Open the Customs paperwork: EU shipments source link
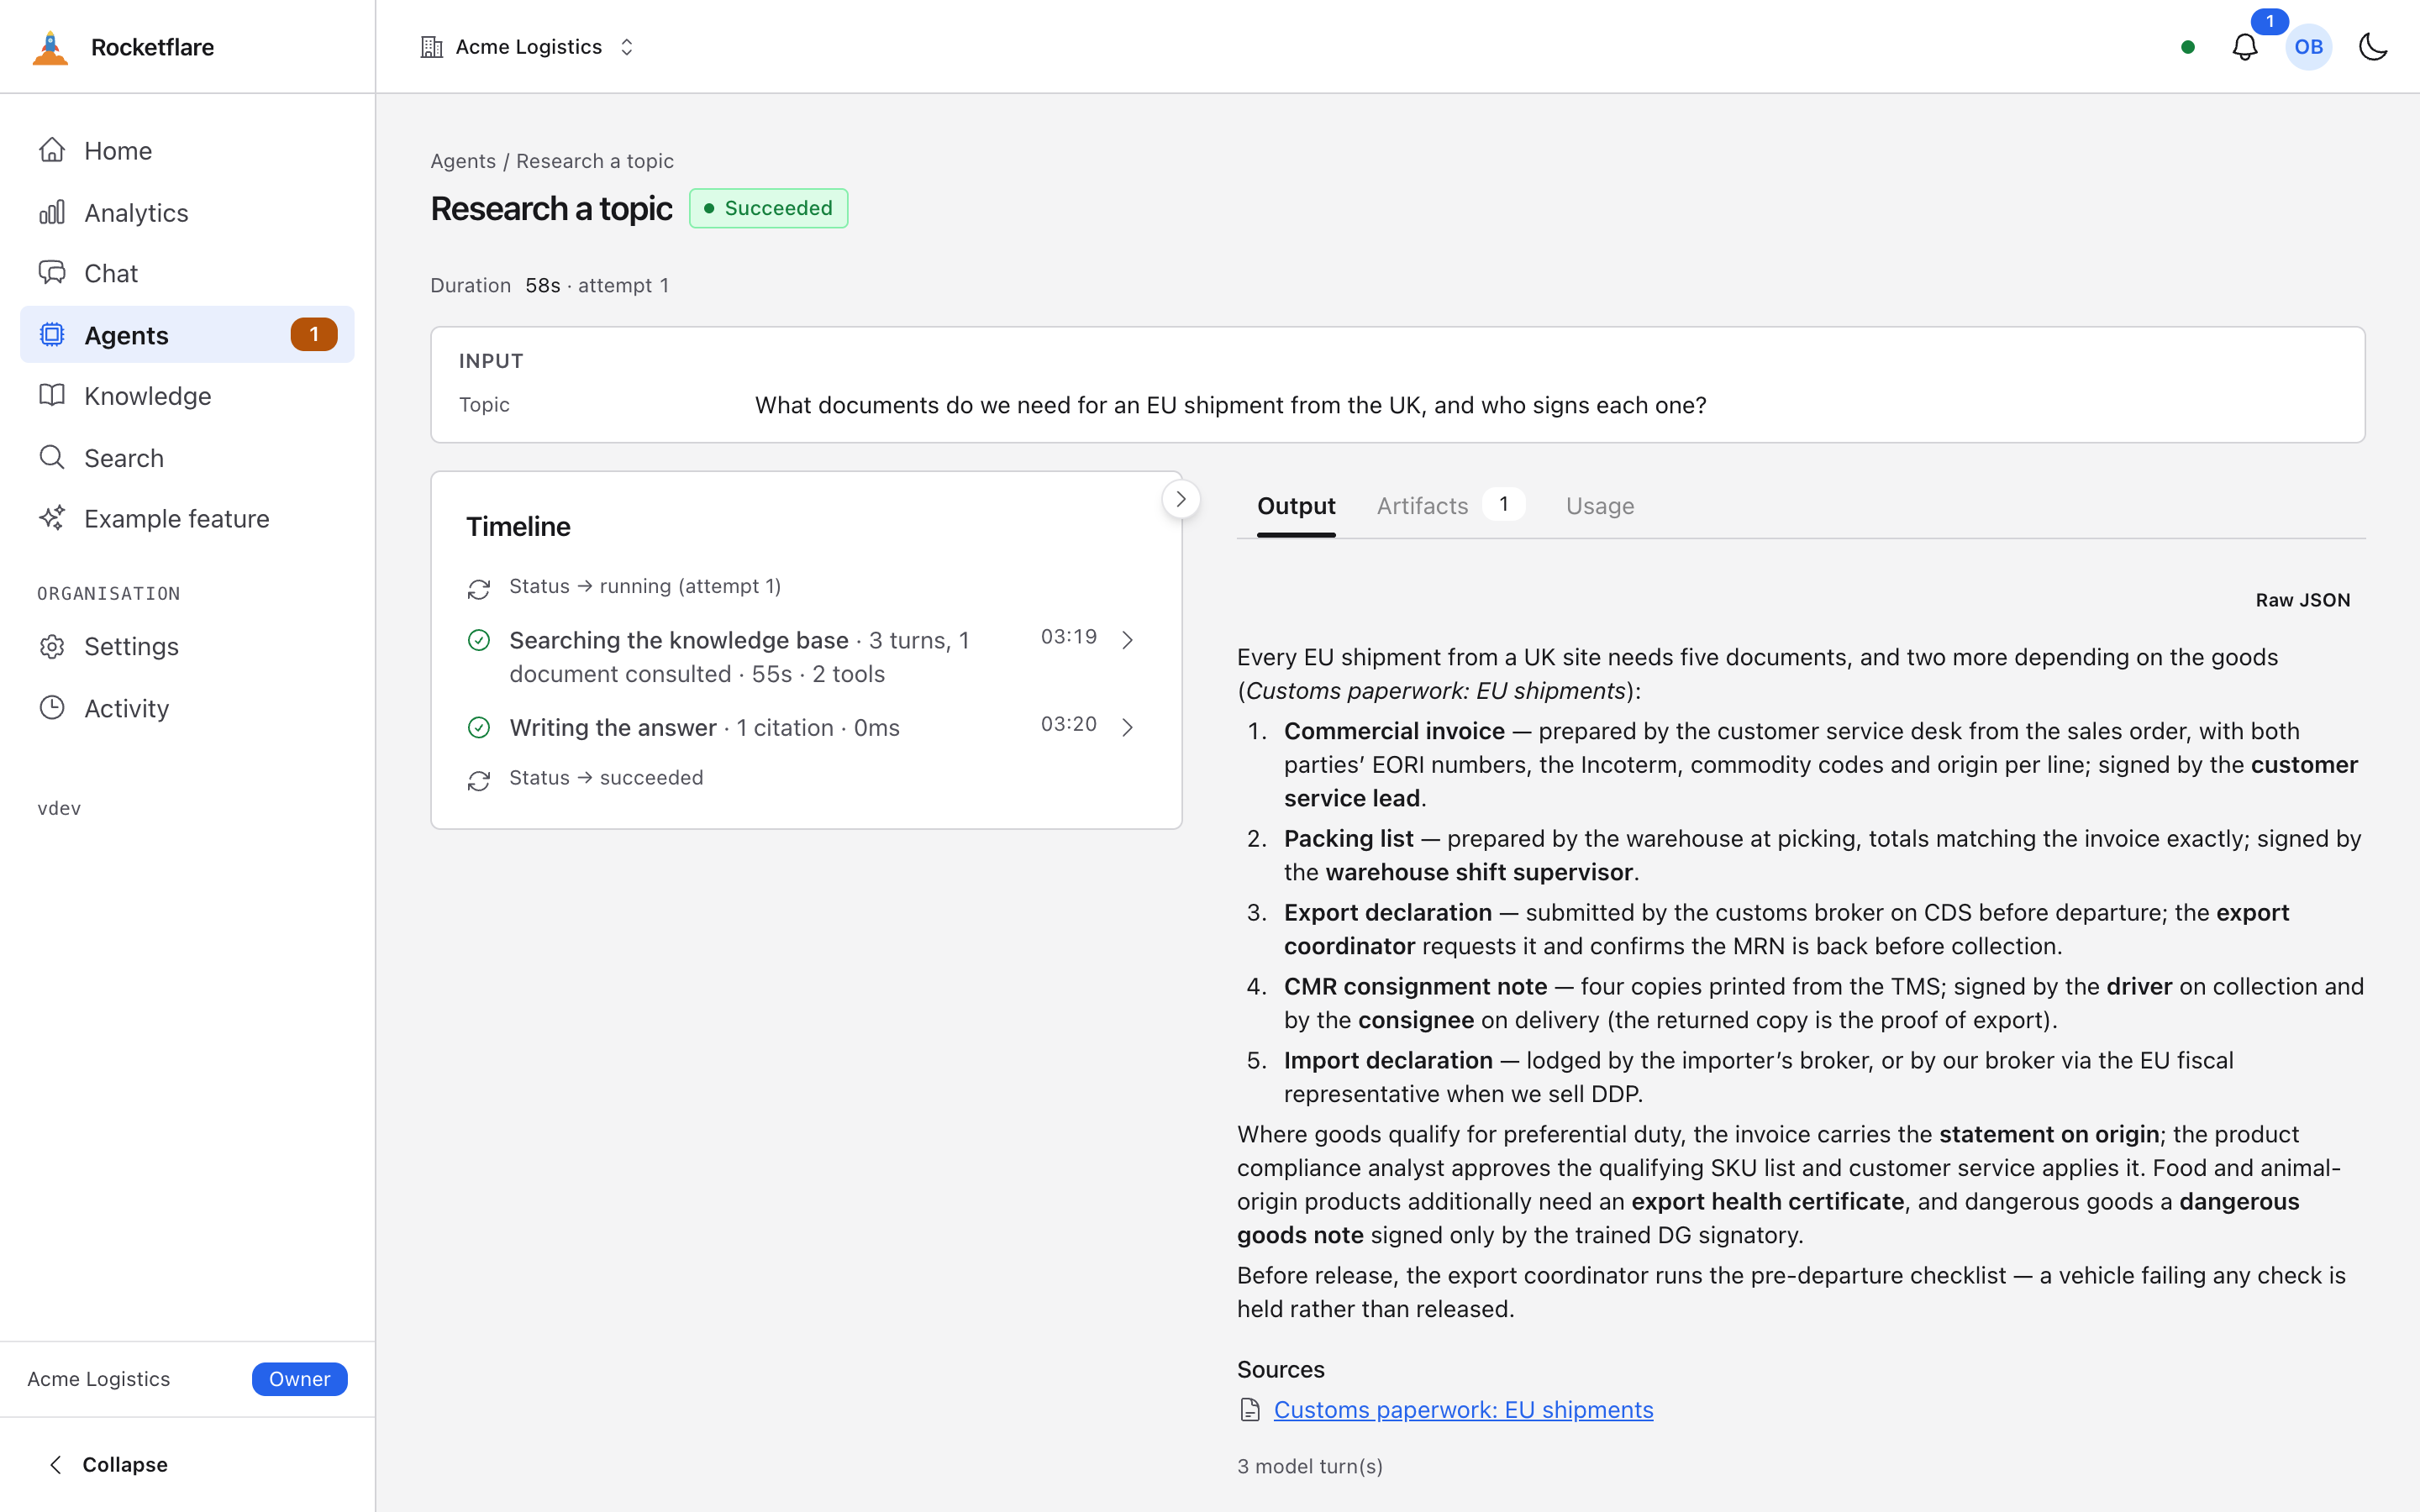The image size is (2420, 1512). (x=1463, y=1410)
